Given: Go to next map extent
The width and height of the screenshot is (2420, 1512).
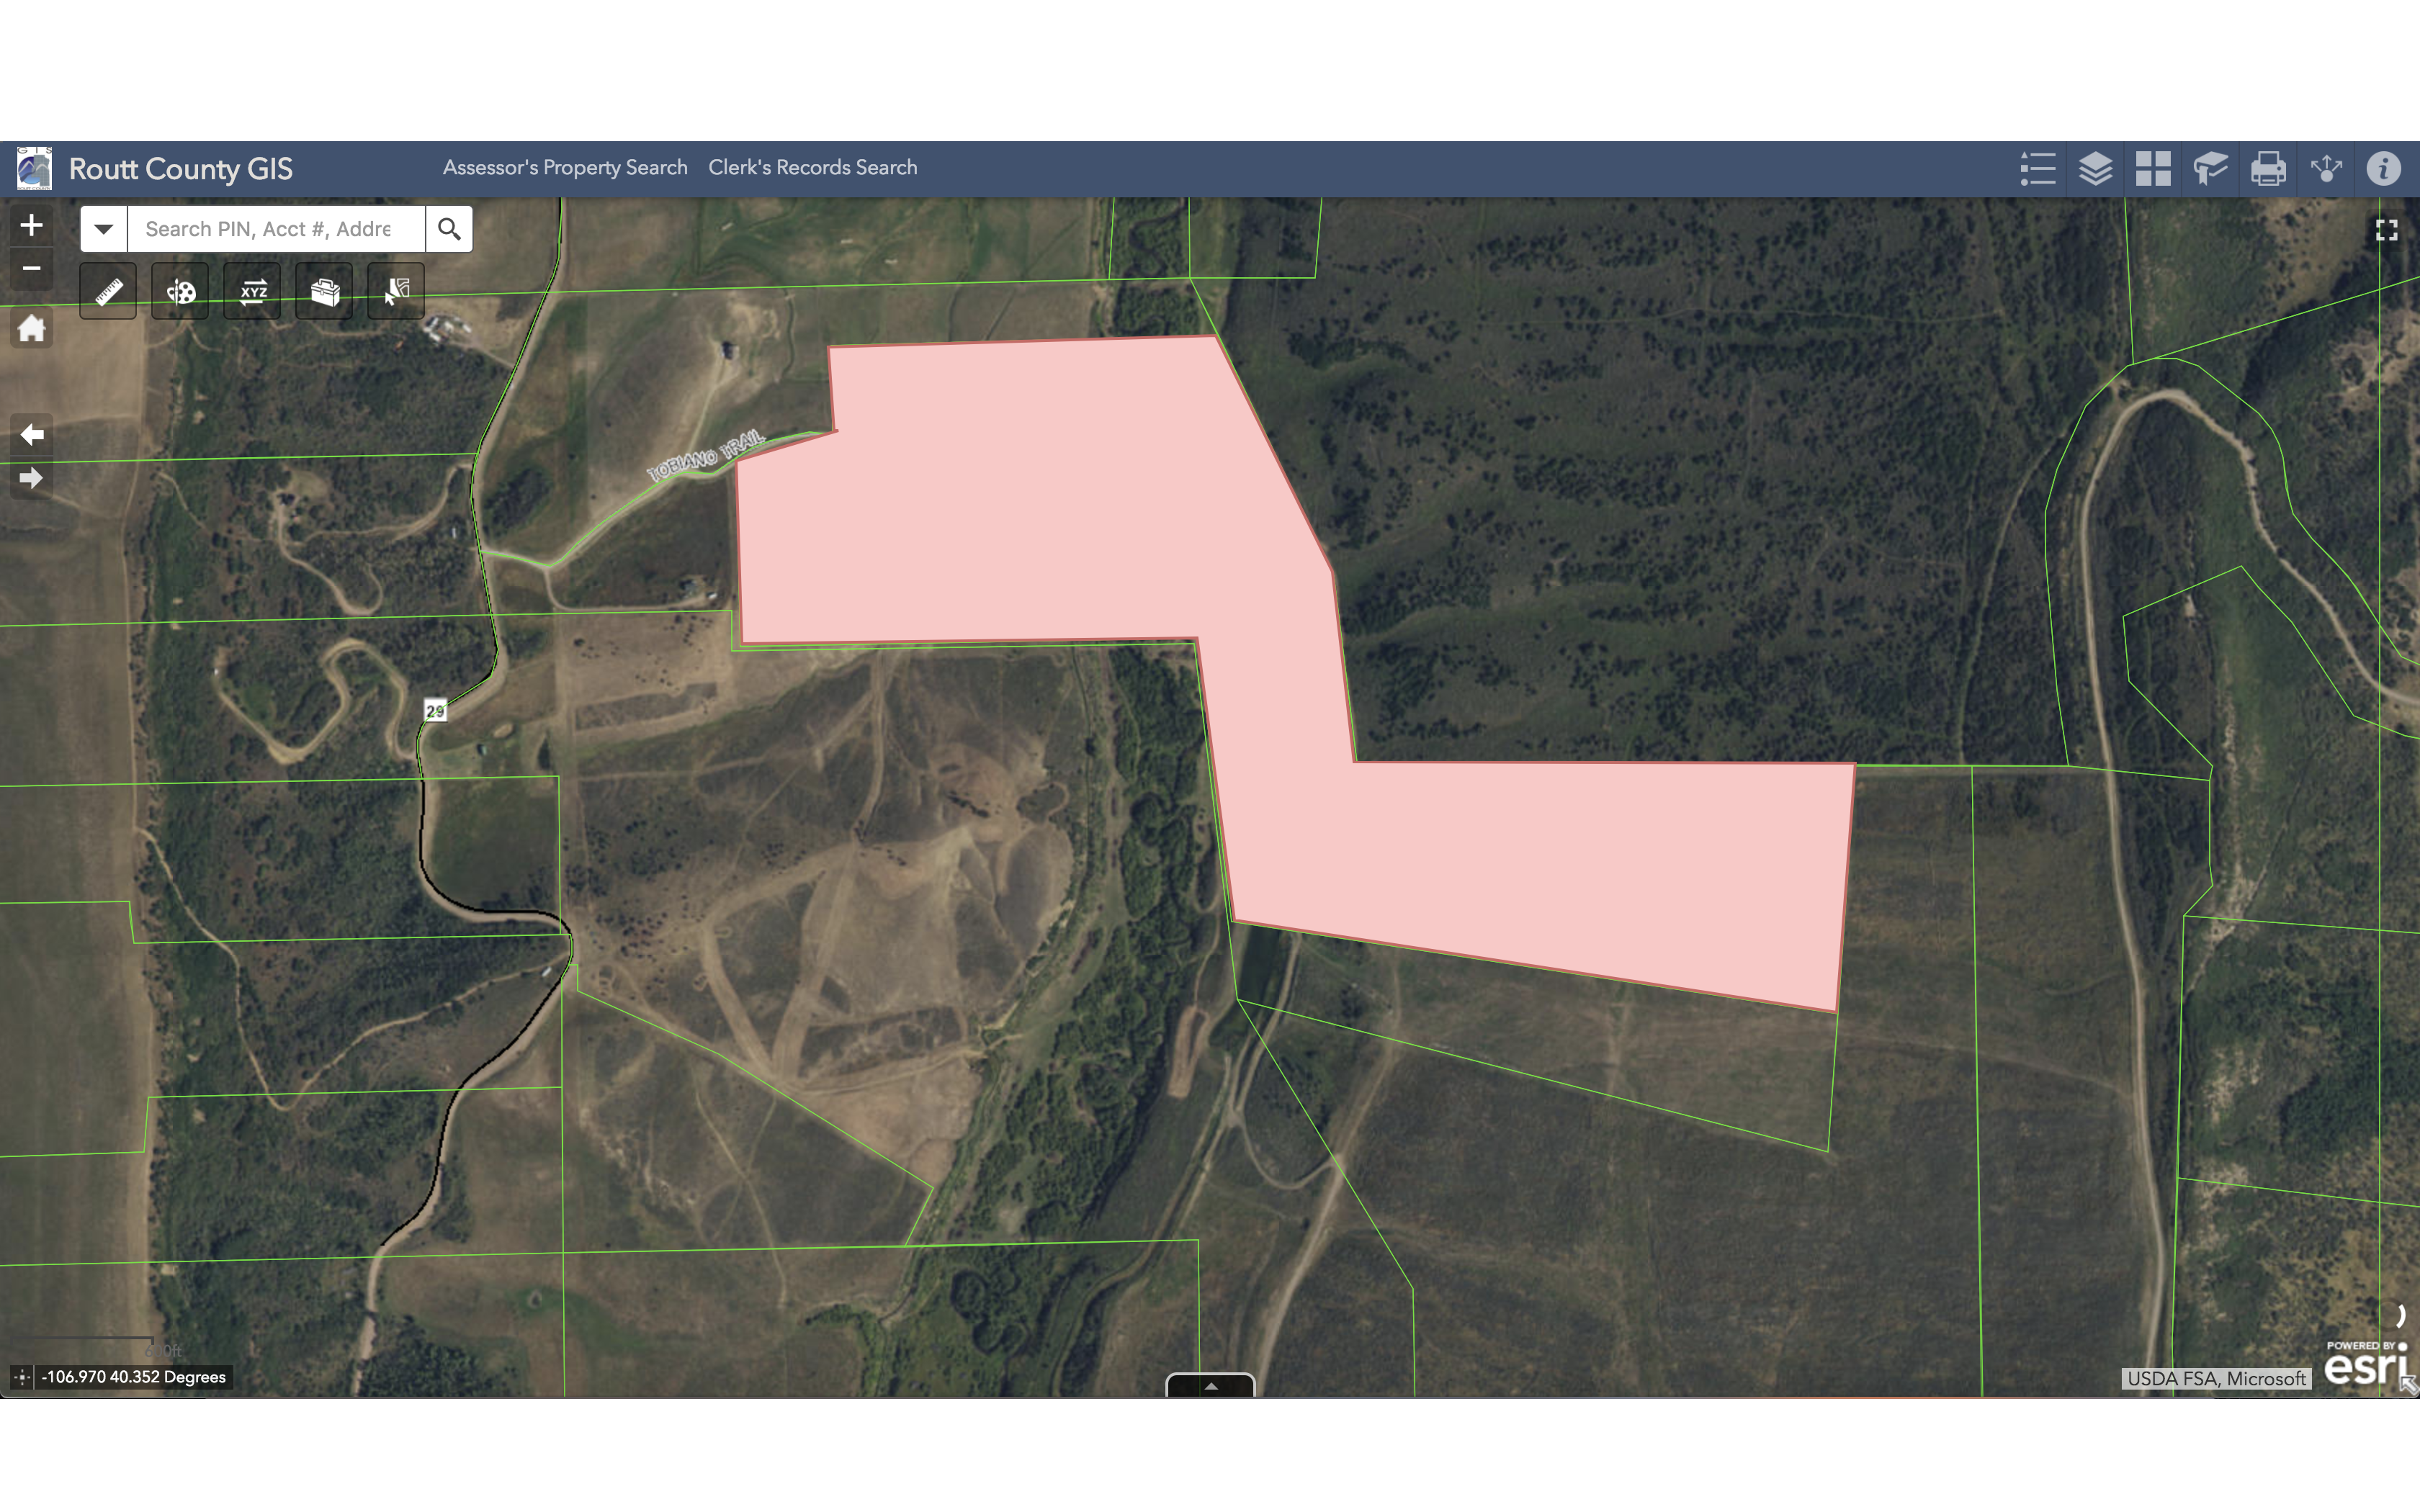Looking at the screenshot, I should pos(32,479).
